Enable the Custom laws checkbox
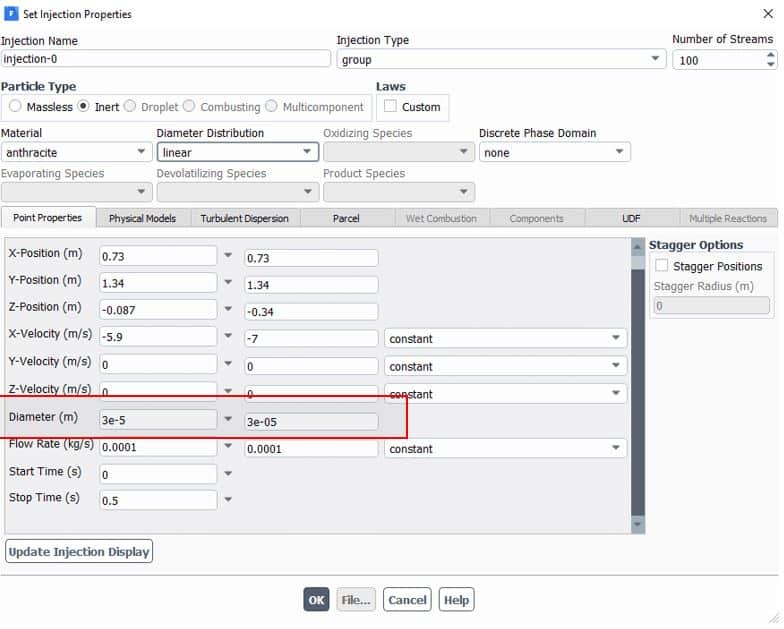 coord(390,107)
